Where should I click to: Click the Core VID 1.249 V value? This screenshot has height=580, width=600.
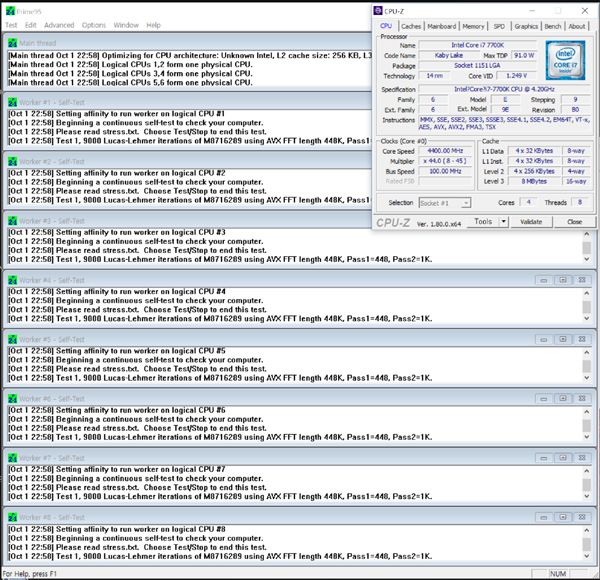(517, 76)
